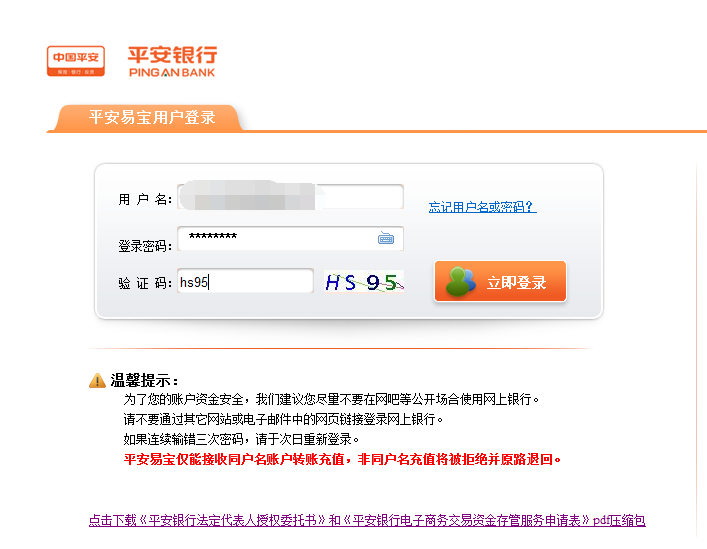
Task: Refresh the HS95 captcha image
Action: click(364, 281)
